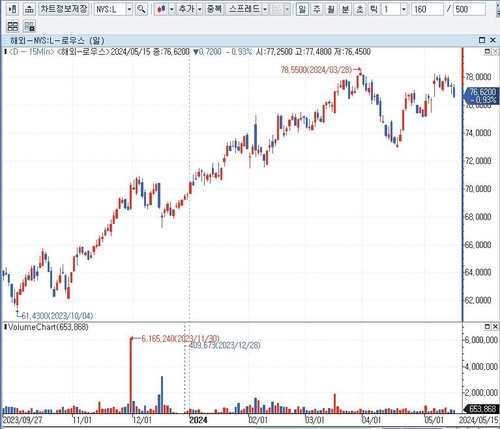Viewport: 500px width, 429px height.
Task: Open the 추가 dropdown arrow
Action: (200, 9)
